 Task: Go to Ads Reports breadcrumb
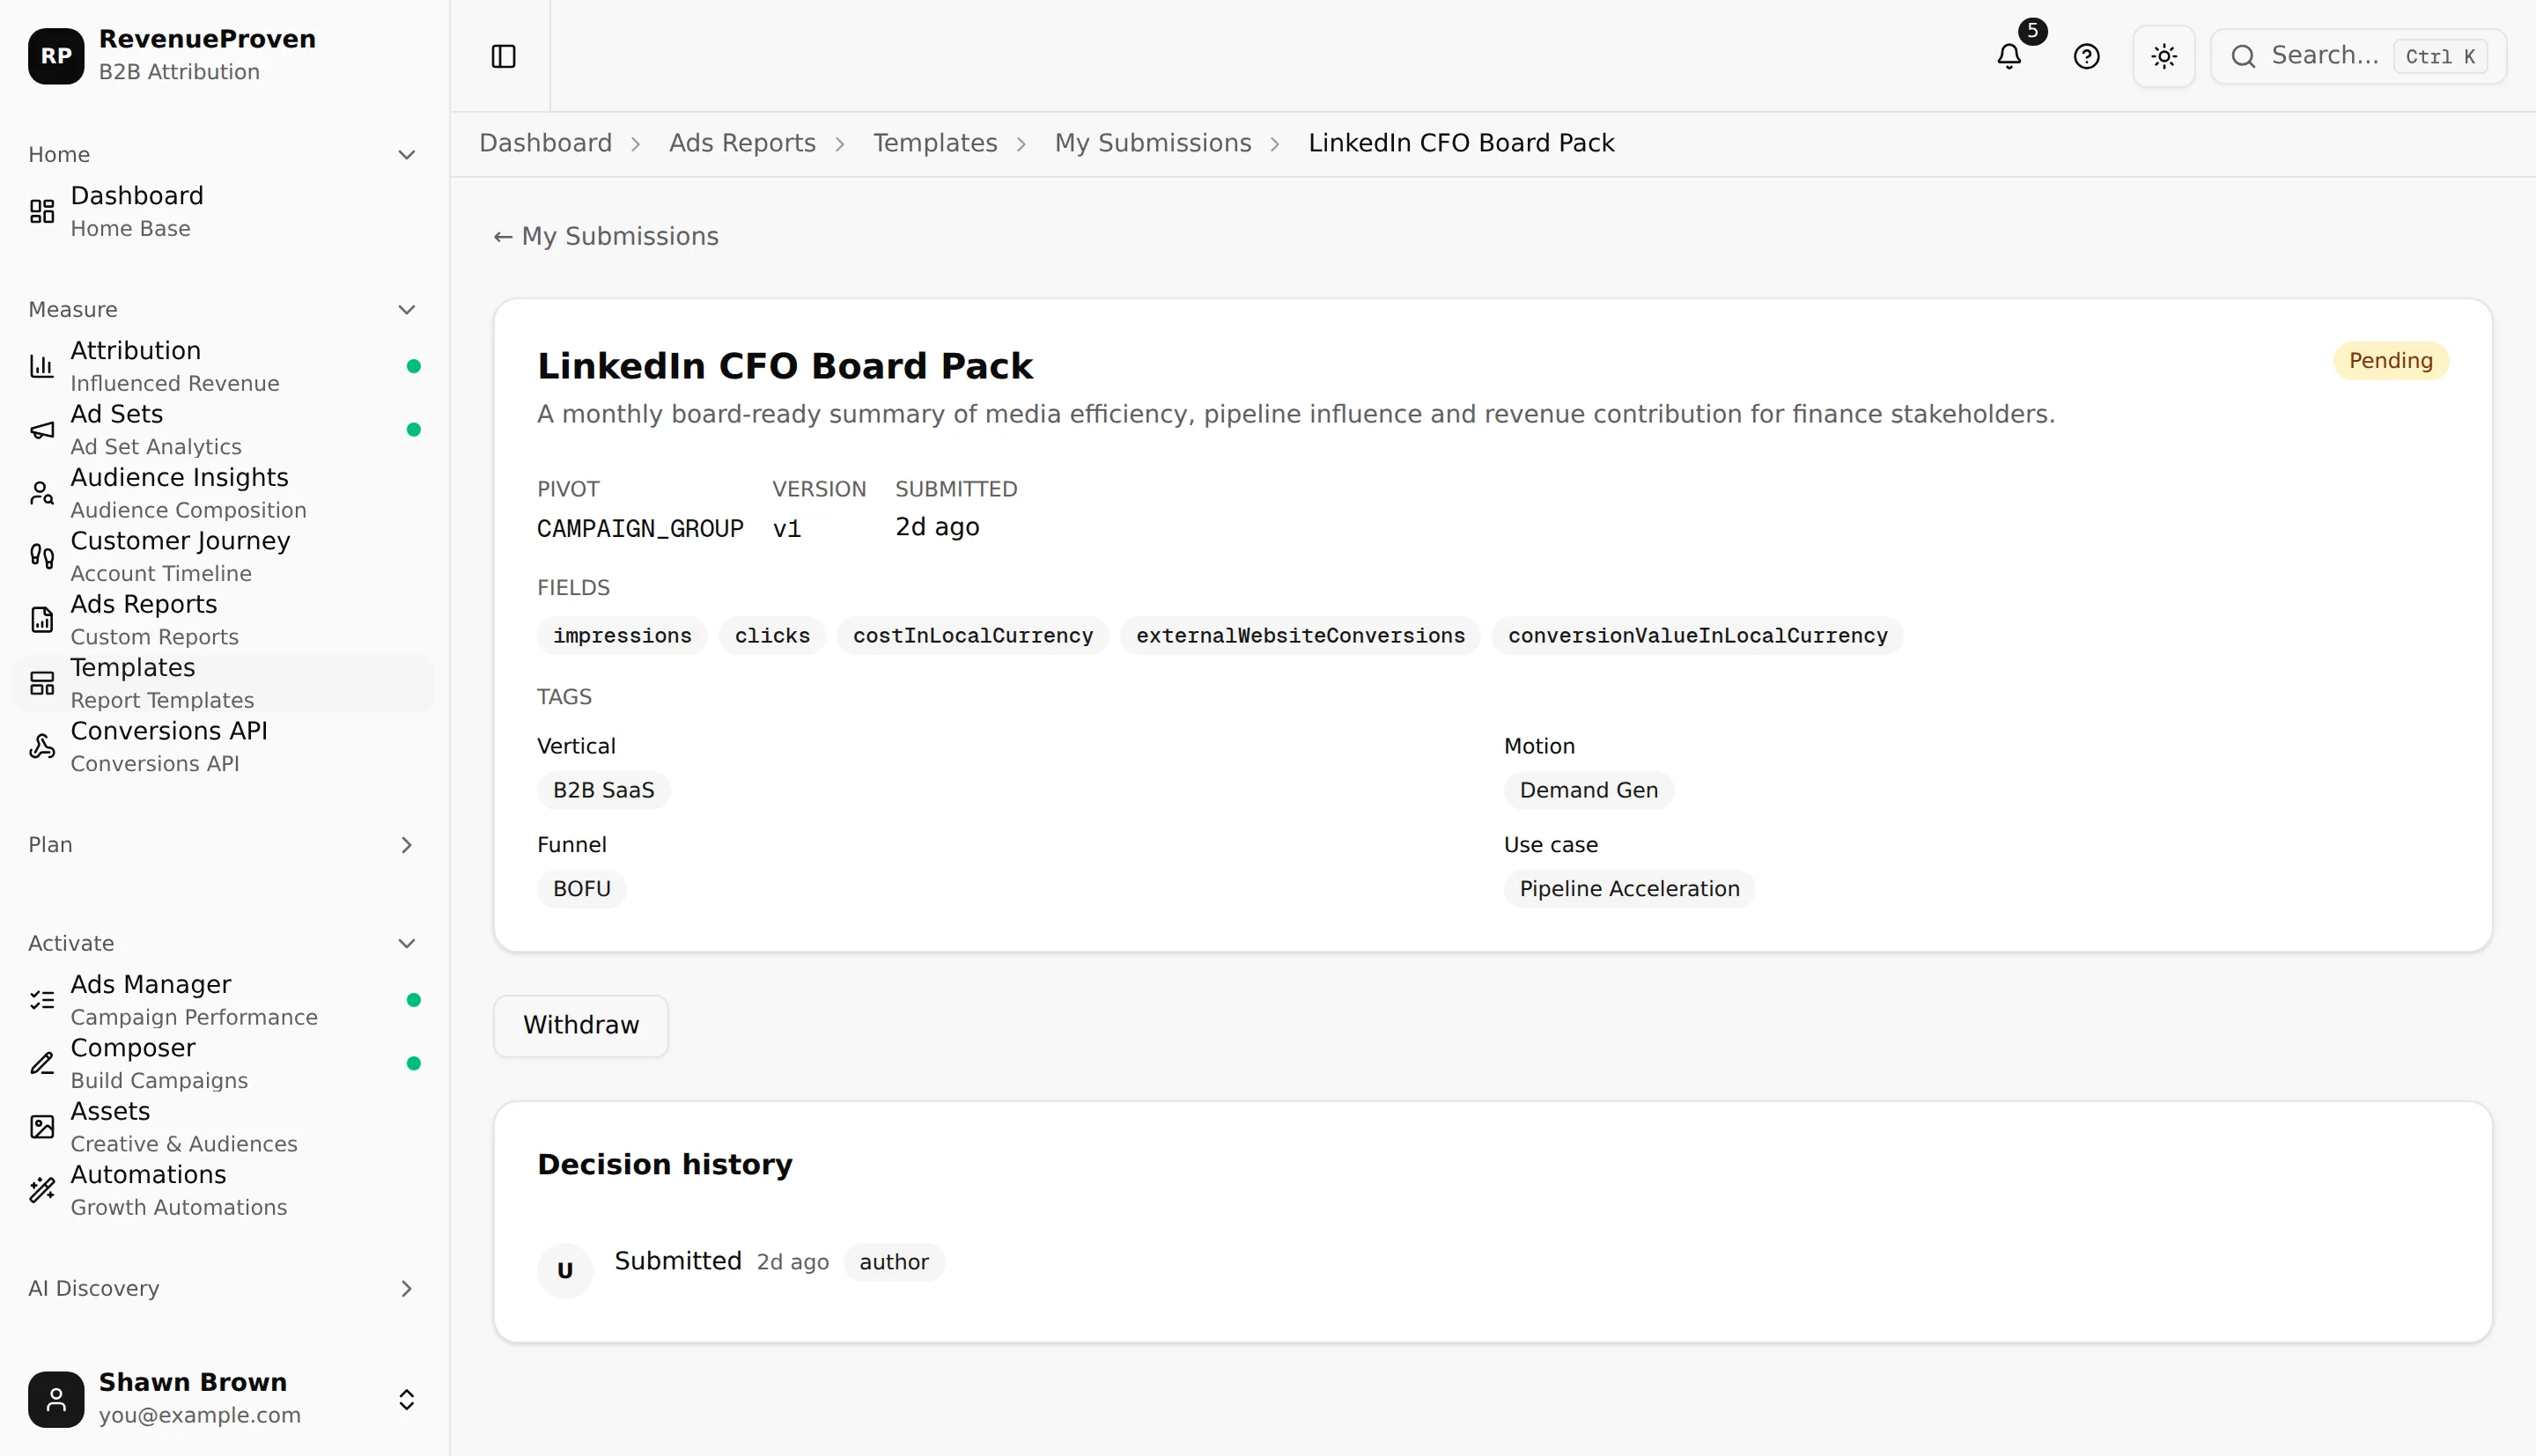coord(742,143)
